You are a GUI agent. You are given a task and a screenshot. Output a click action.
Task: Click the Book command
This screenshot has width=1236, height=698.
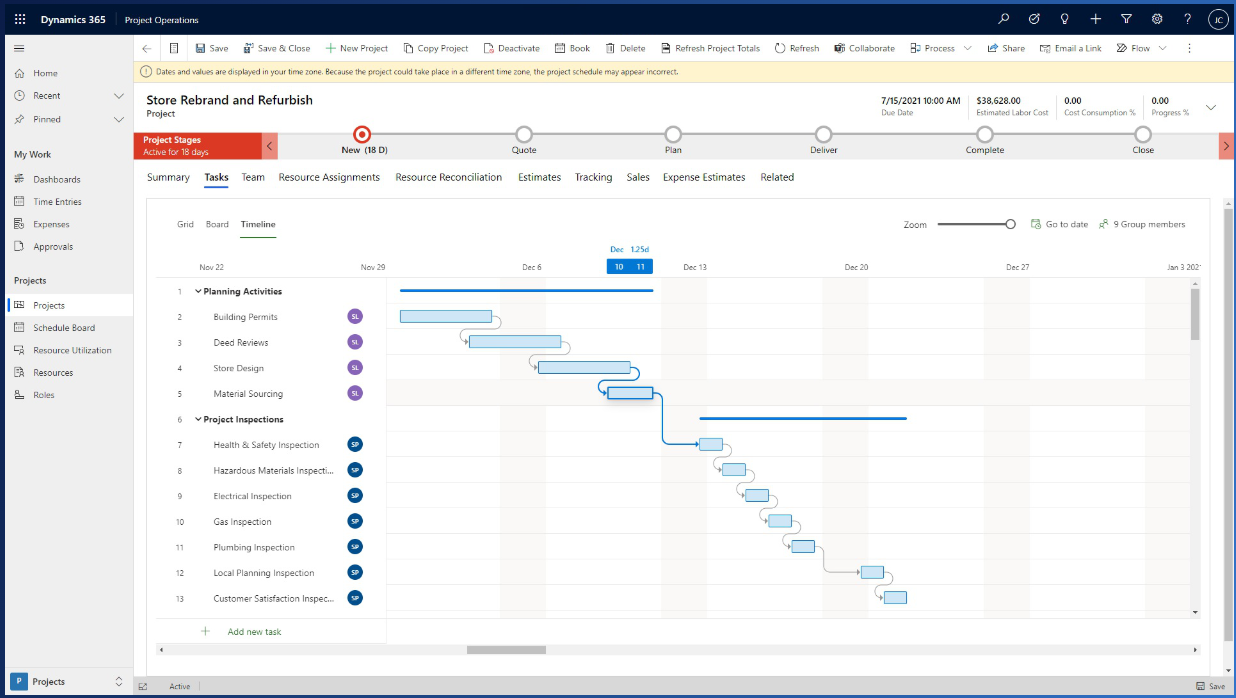(x=572, y=48)
